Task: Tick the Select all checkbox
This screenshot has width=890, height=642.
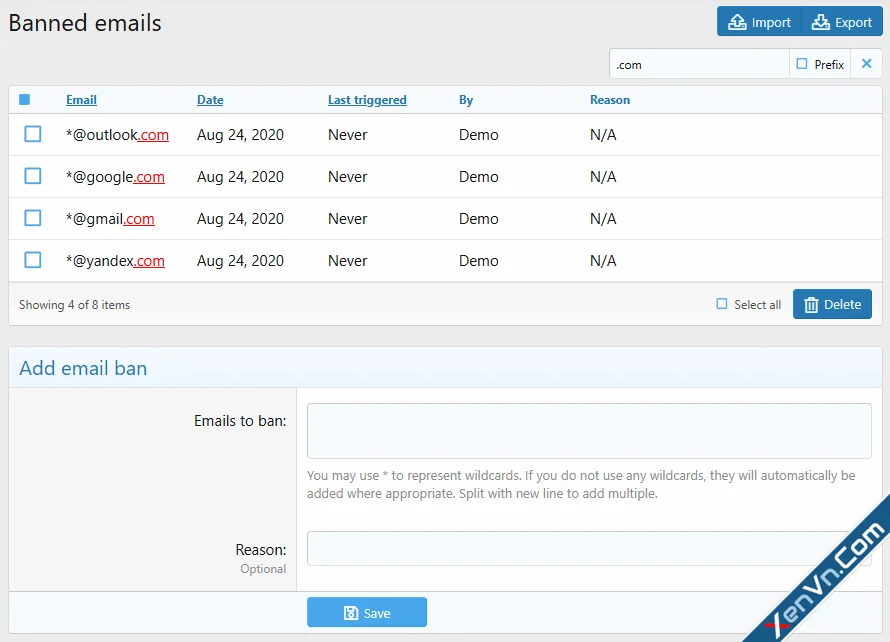Action: (x=723, y=304)
